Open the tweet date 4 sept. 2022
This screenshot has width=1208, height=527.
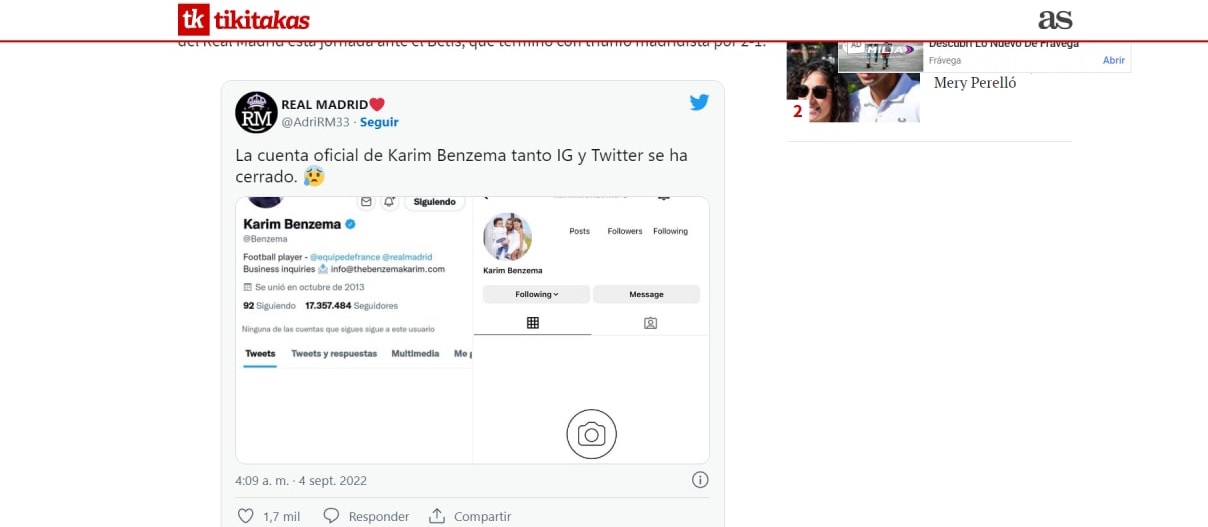point(301,481)
